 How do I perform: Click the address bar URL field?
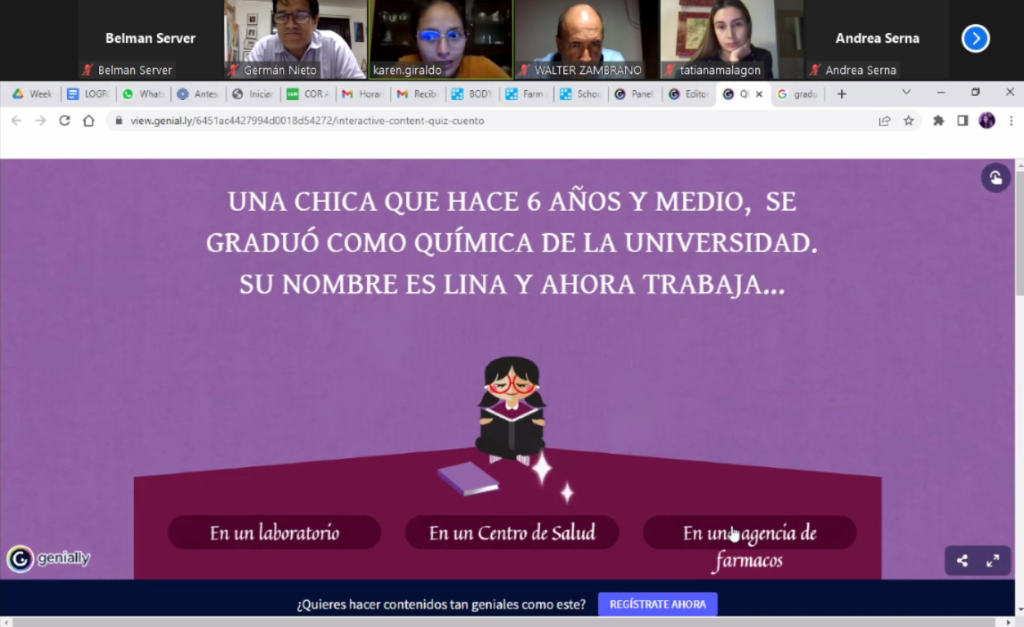click(x=480, y=121)
